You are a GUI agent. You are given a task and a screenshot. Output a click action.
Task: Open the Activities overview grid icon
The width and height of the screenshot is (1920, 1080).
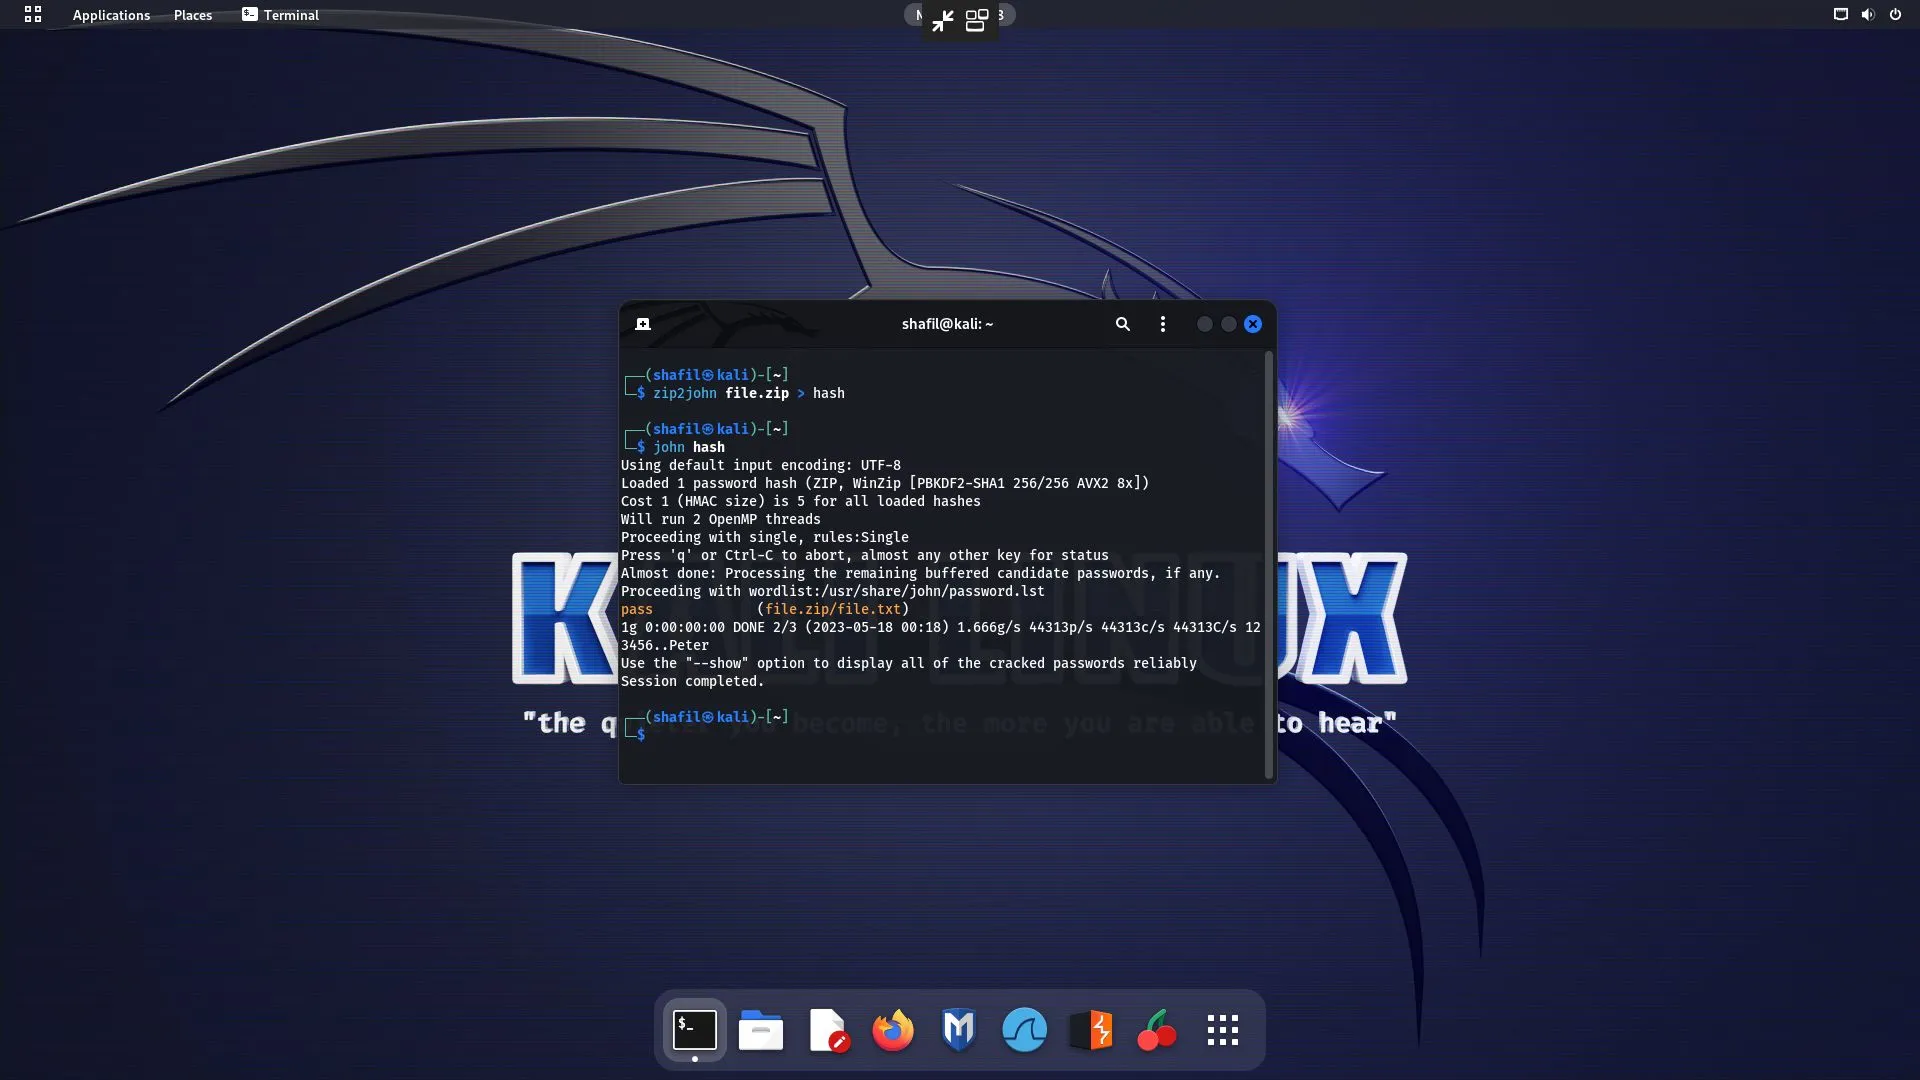[33, 15]
